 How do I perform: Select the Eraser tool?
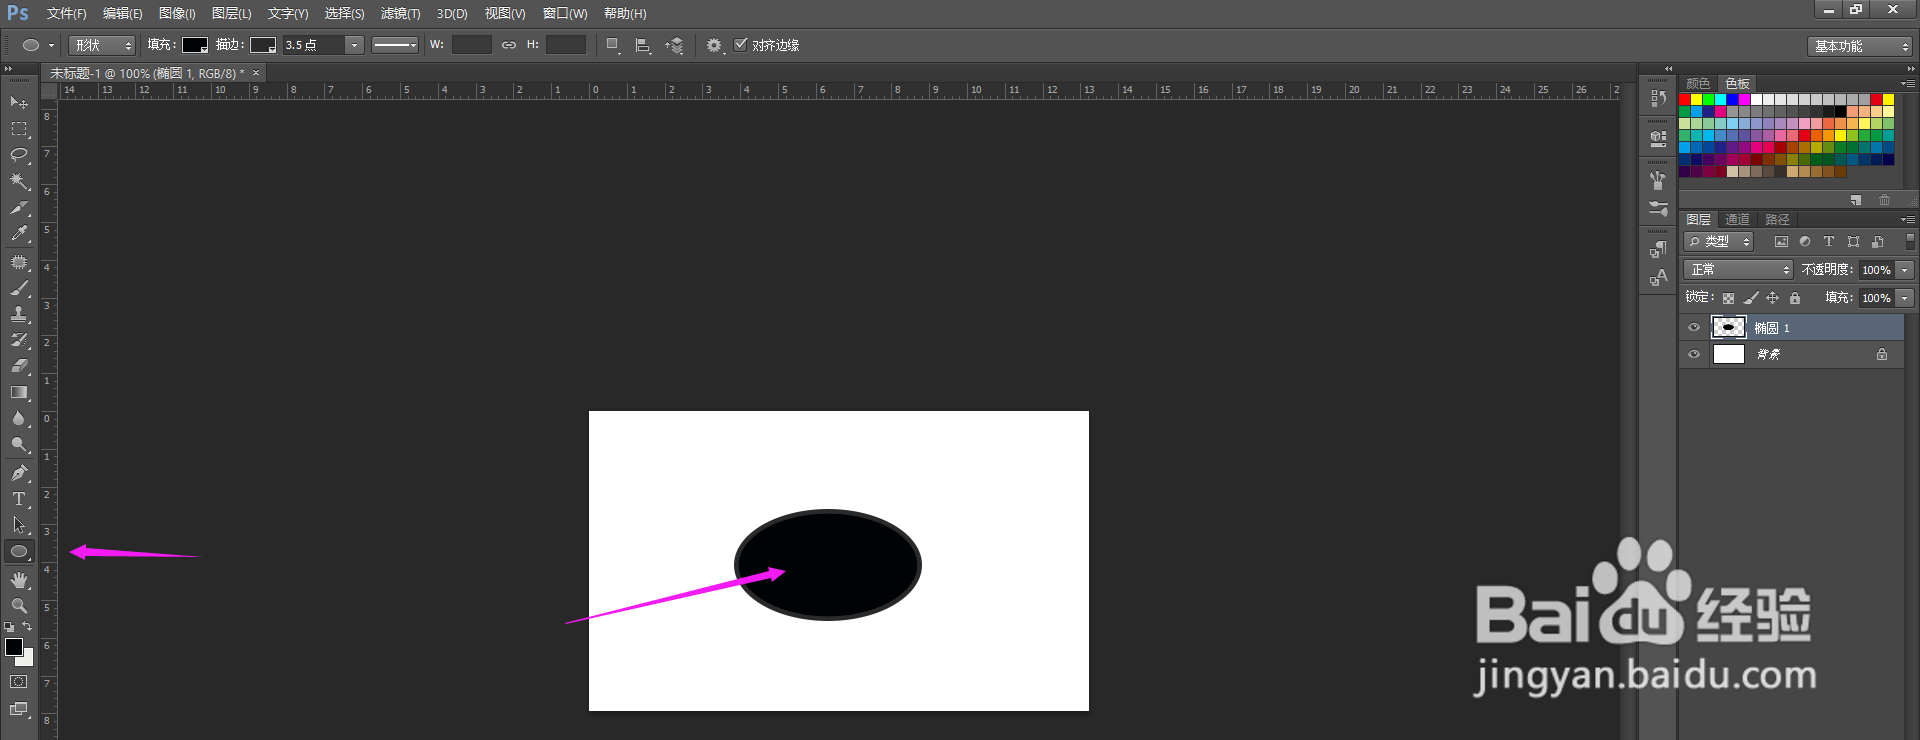click(19, 366)
